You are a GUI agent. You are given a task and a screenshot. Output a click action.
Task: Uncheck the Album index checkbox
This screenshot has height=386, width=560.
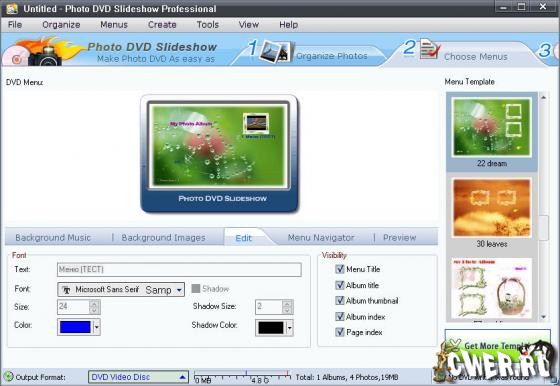(x=340, y=316)
